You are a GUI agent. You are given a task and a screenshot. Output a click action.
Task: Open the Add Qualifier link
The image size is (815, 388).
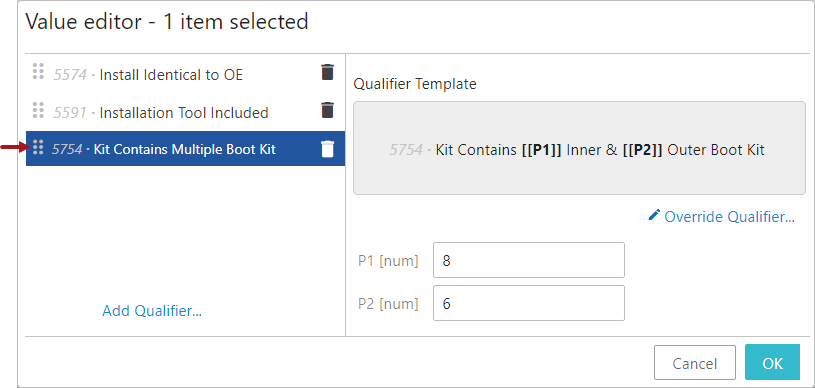coord(152,311)
